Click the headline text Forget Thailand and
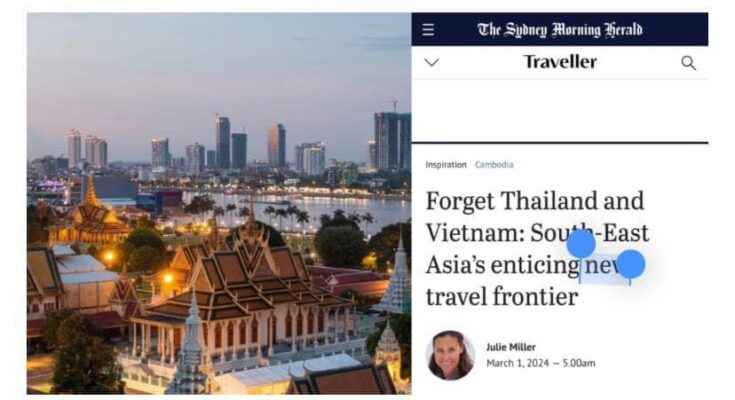735x400 pixels. pos(535,201)
